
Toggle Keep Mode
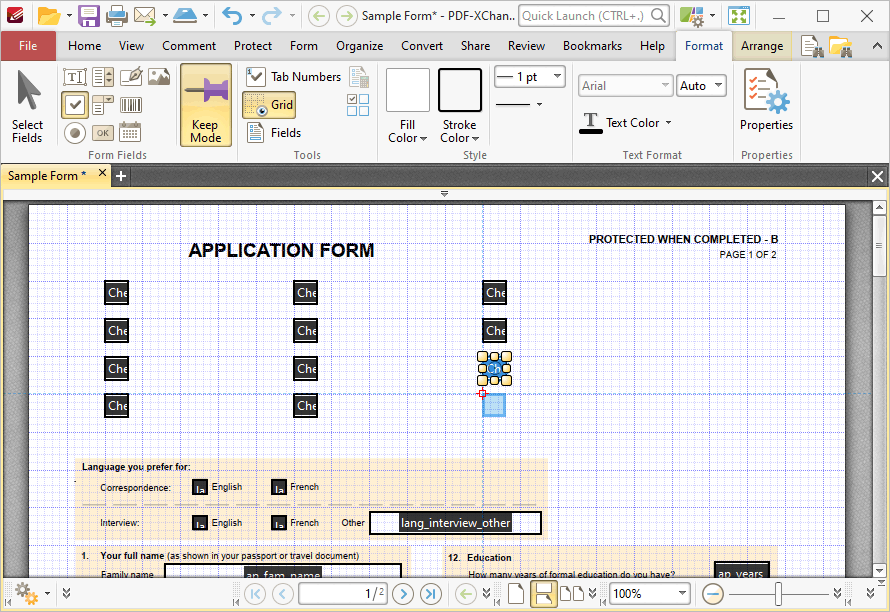click(x=206, y=105)
